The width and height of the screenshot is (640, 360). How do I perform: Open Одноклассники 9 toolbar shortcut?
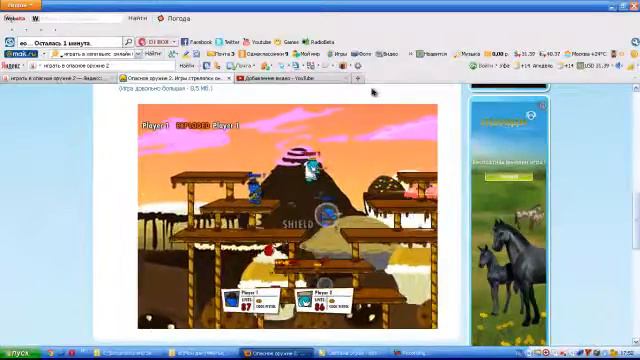point(263,54)
